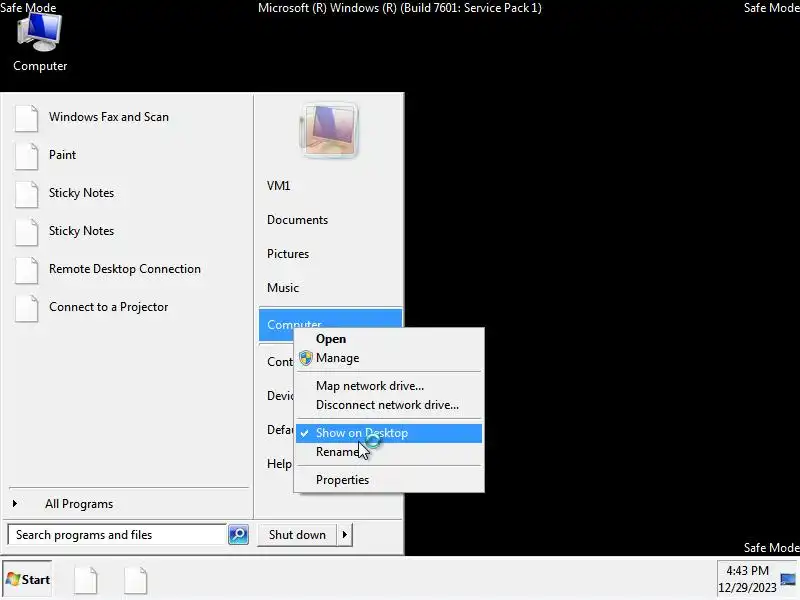Image resolution: width=800 pixels, height=600 pixels.
Task: Click the Windows Fax and Scan blank icon
Action: pyautogui.click(x=27, y=118)
